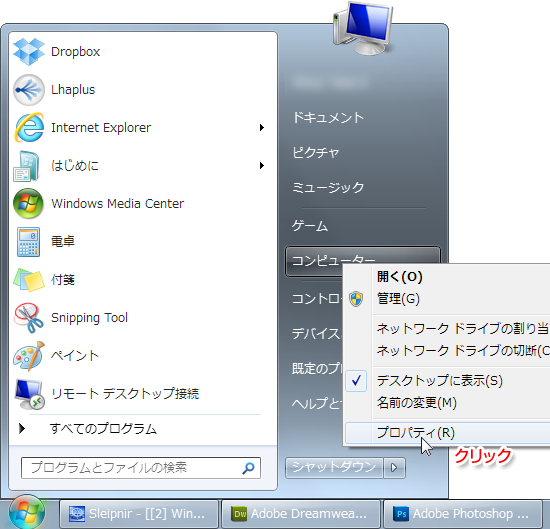Open the デバイス link in the right pane
550x529 pixels.
click(x=316, y=334)
